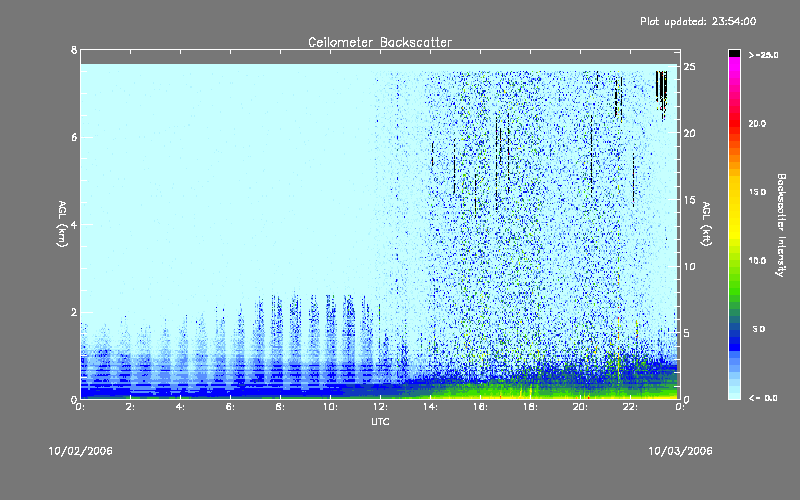Click the '6' km tick label

click(x=74, y=137)
